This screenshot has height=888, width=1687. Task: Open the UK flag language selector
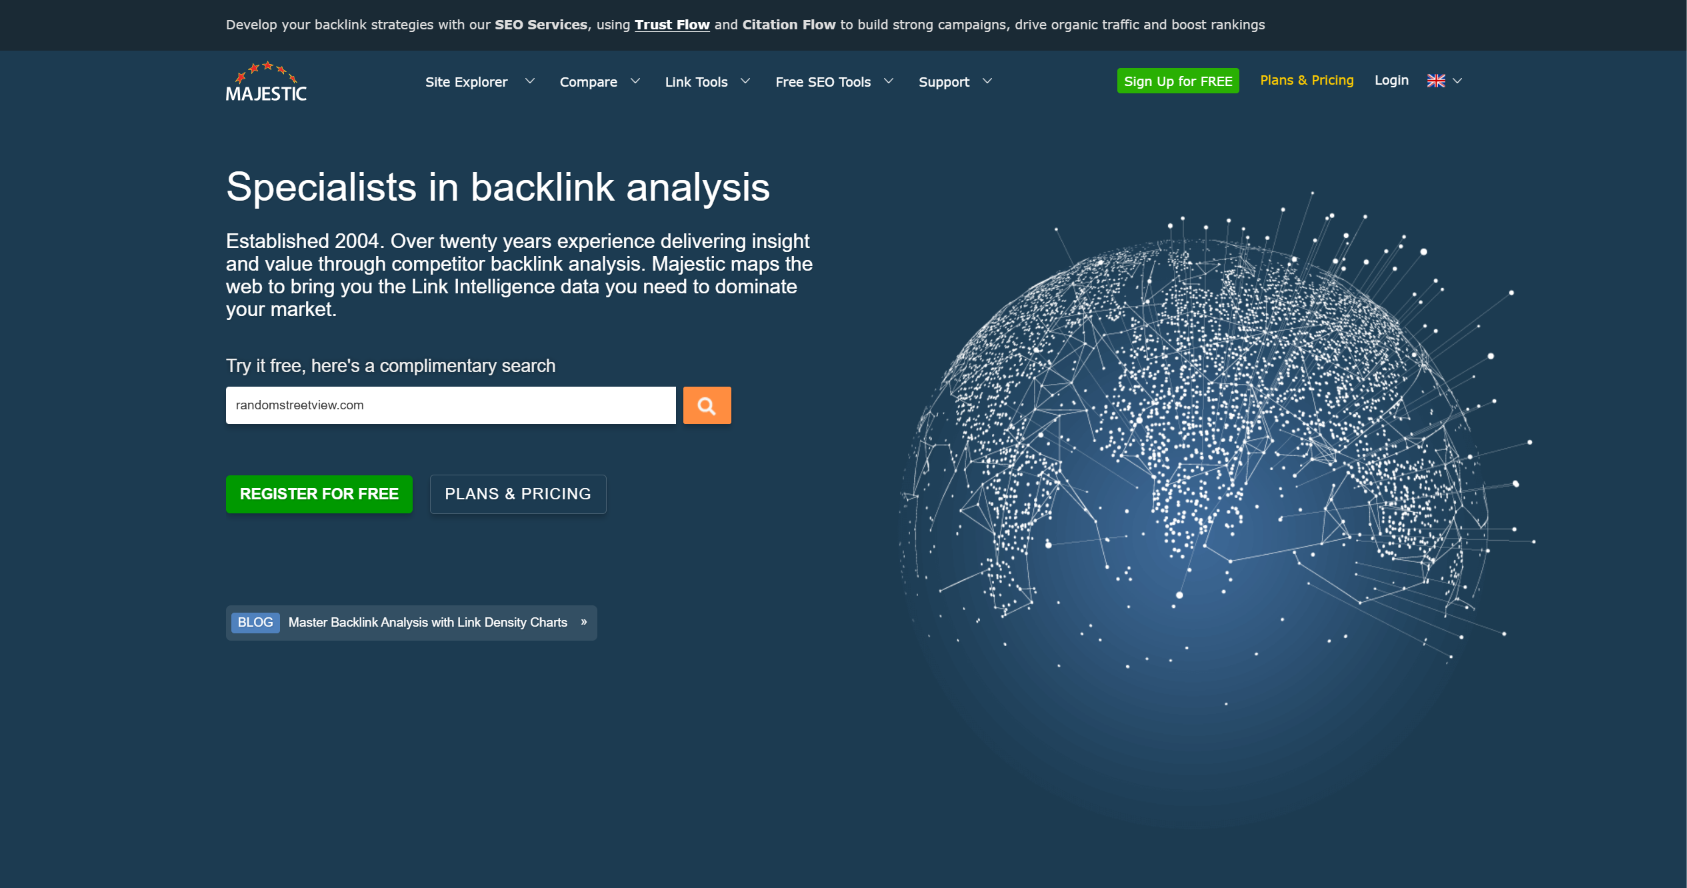1436,81
